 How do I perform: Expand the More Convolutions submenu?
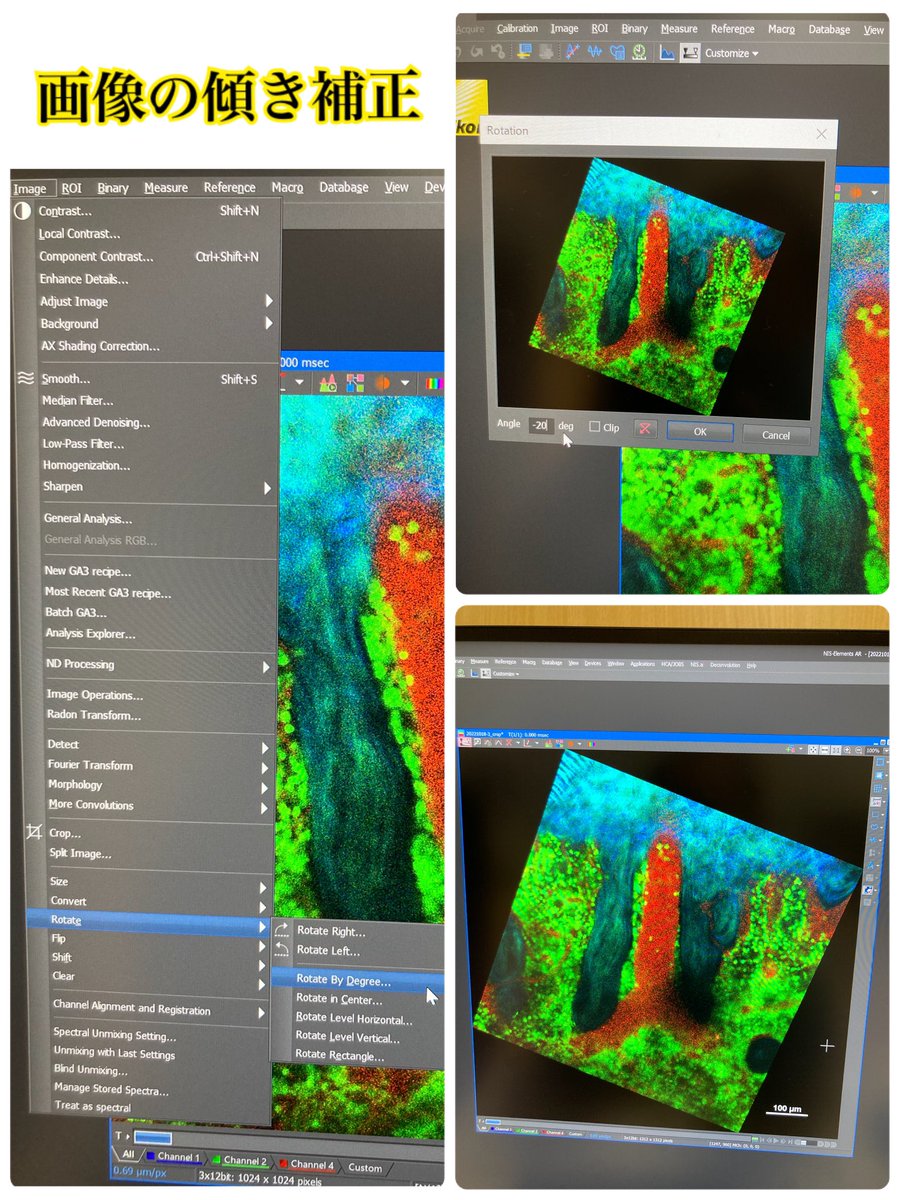(x=156, y=805)
